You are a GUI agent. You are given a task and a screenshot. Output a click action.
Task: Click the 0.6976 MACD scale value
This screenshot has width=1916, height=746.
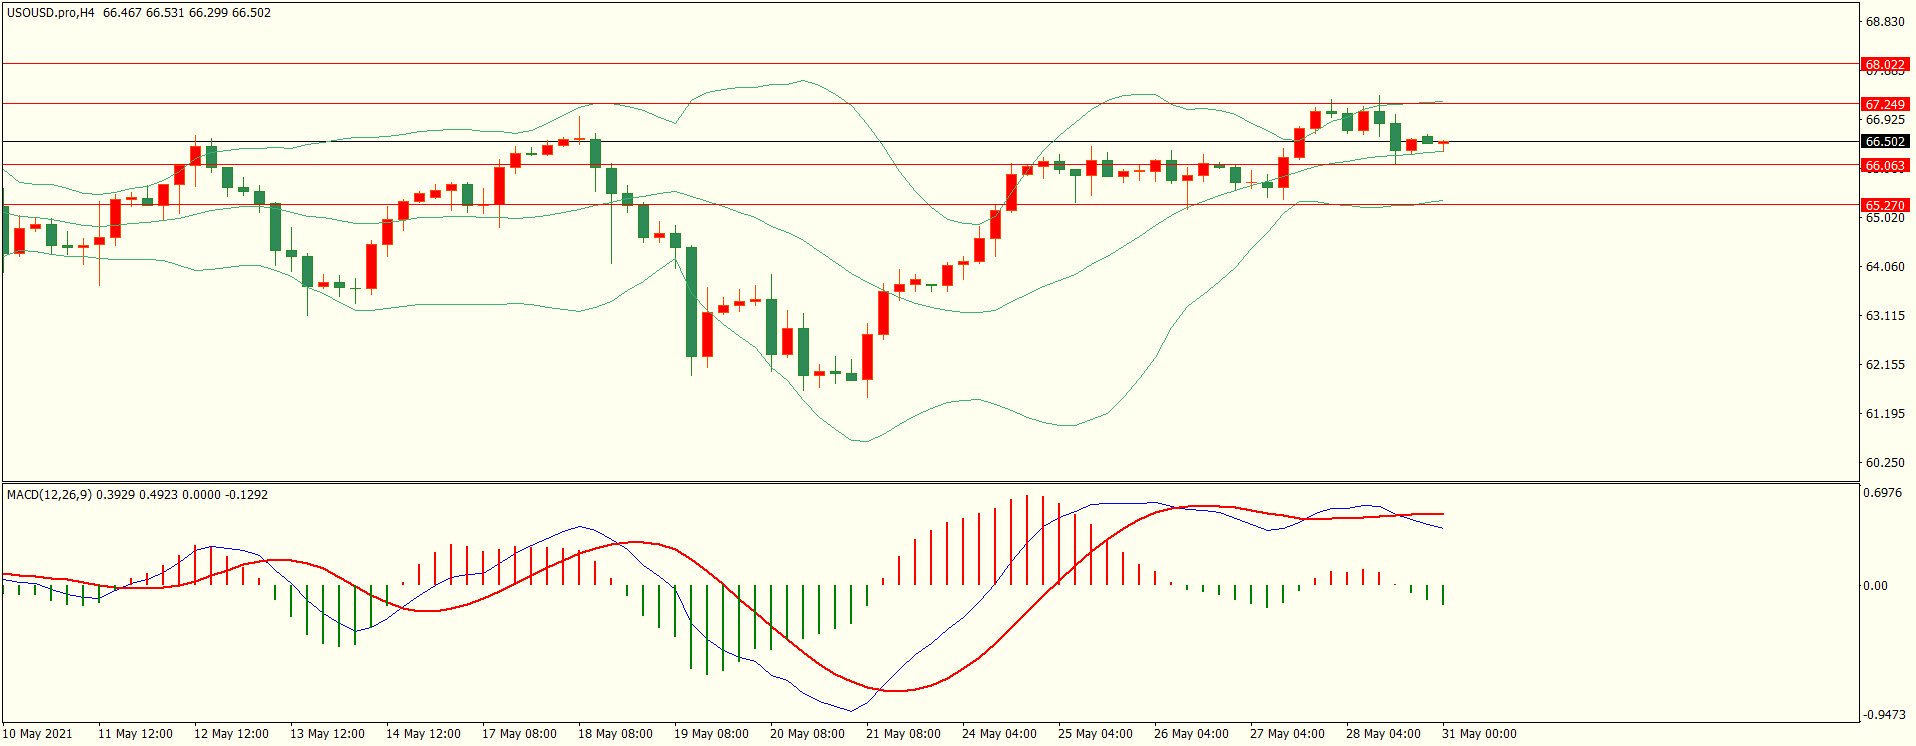1884,493
